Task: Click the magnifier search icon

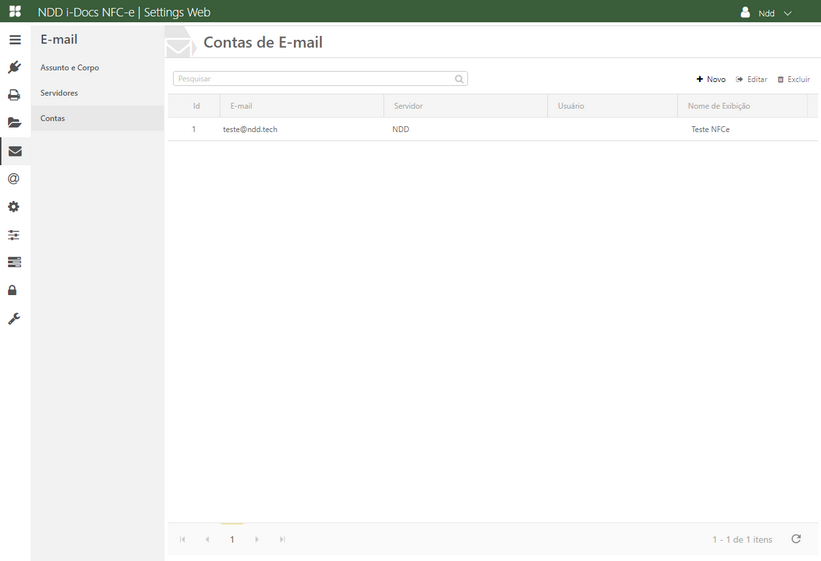Action: [459, 79]
